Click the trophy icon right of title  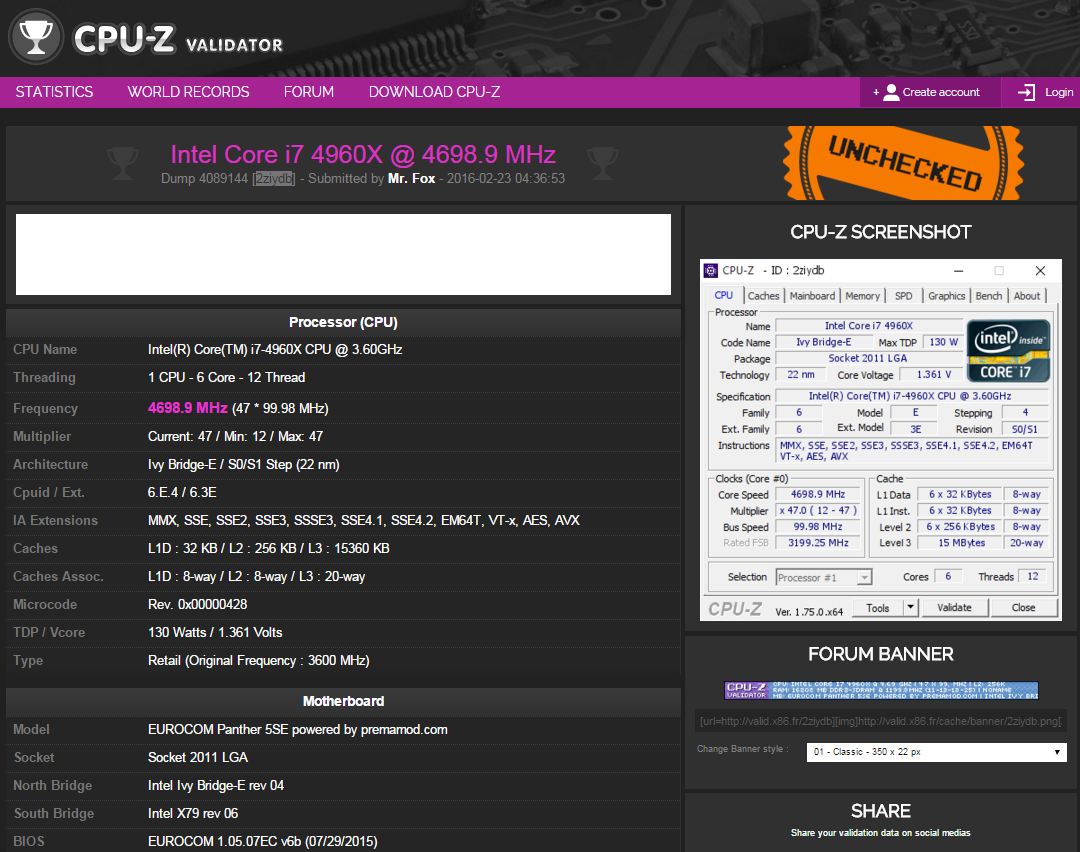point(603,163)
